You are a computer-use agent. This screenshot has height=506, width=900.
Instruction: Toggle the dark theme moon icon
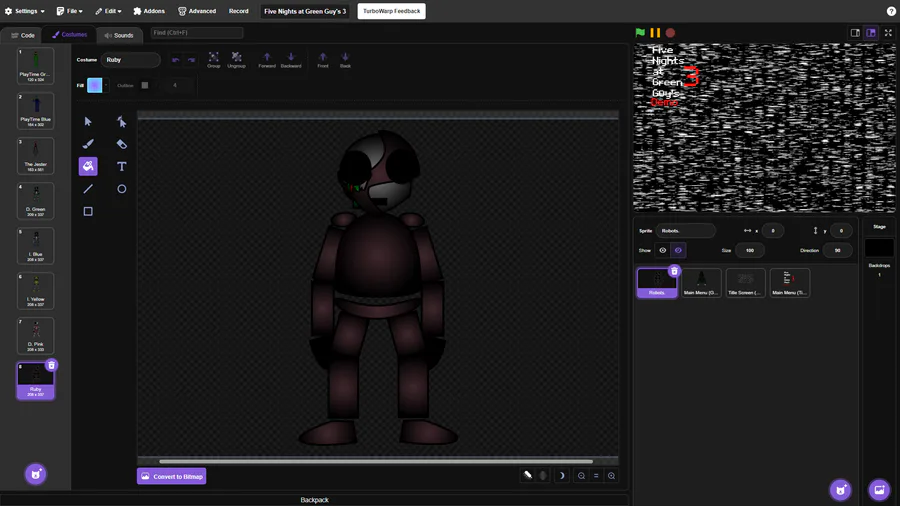coord(561,476)
